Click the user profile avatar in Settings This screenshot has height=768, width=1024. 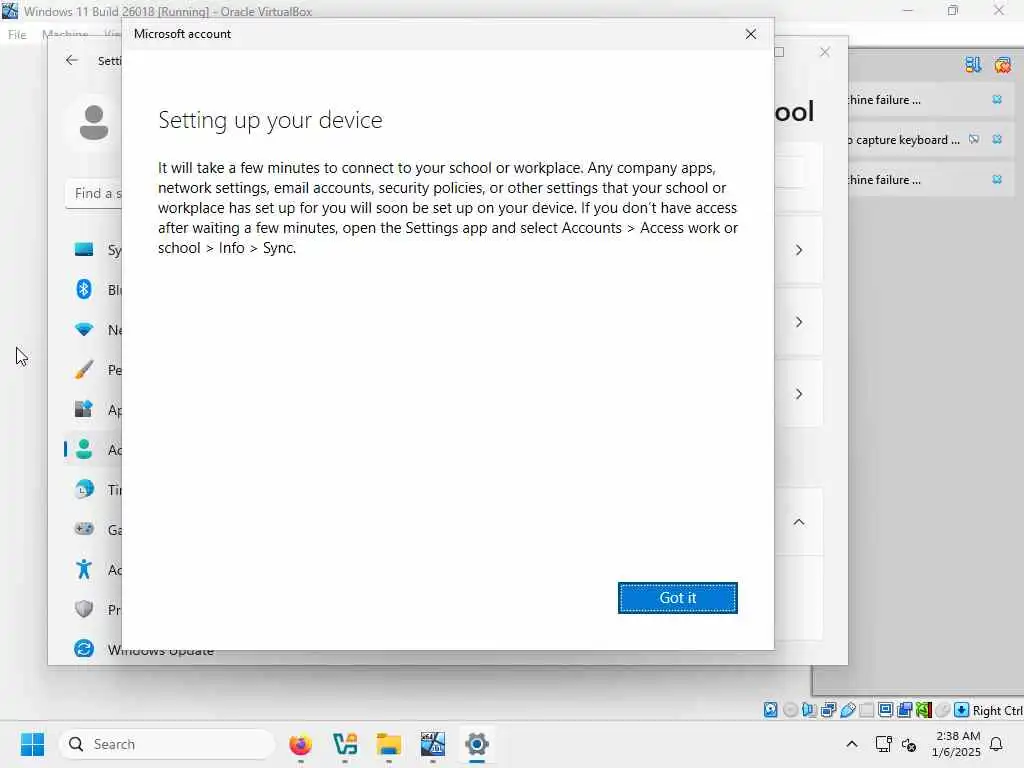click(x=94, y=122)
